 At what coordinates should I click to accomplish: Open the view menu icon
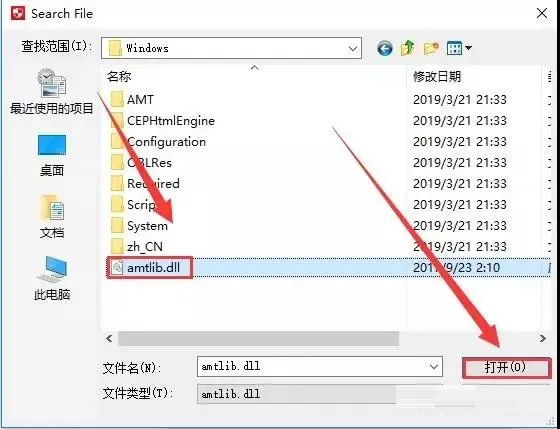[x=459, y=48]
